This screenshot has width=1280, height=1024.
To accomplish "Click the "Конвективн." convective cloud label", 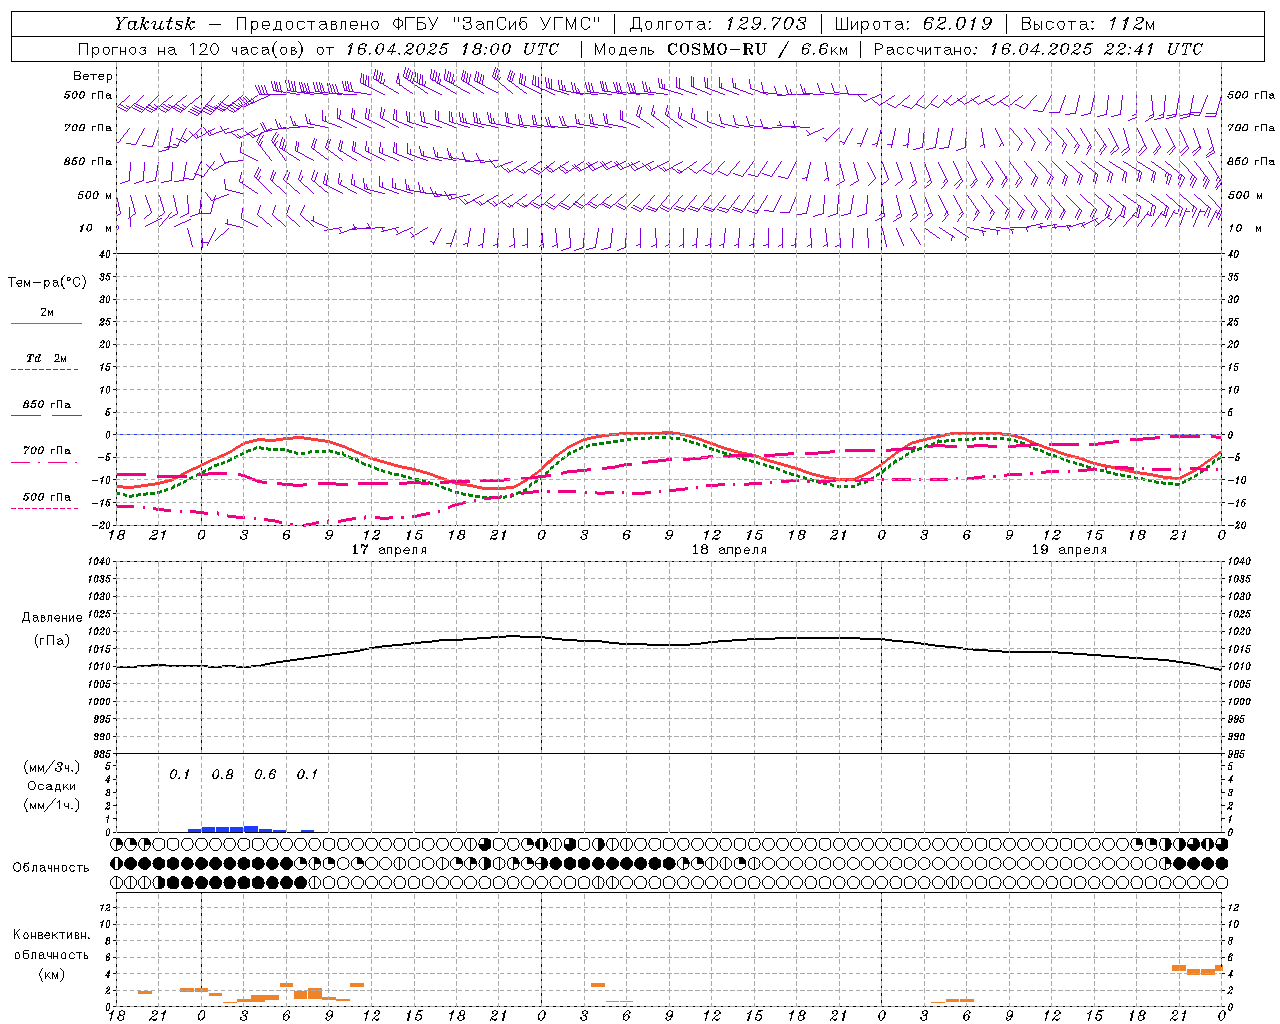I will (51, 935).
